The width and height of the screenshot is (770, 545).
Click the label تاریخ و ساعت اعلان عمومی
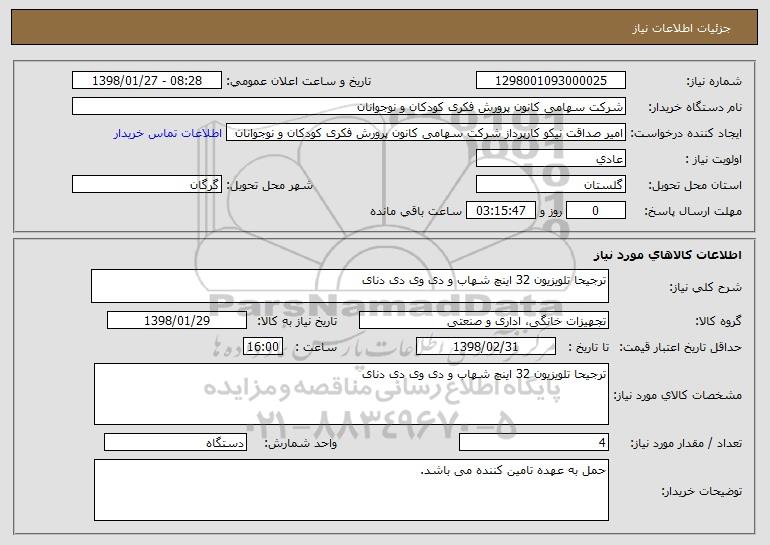(x=299, y=81)
